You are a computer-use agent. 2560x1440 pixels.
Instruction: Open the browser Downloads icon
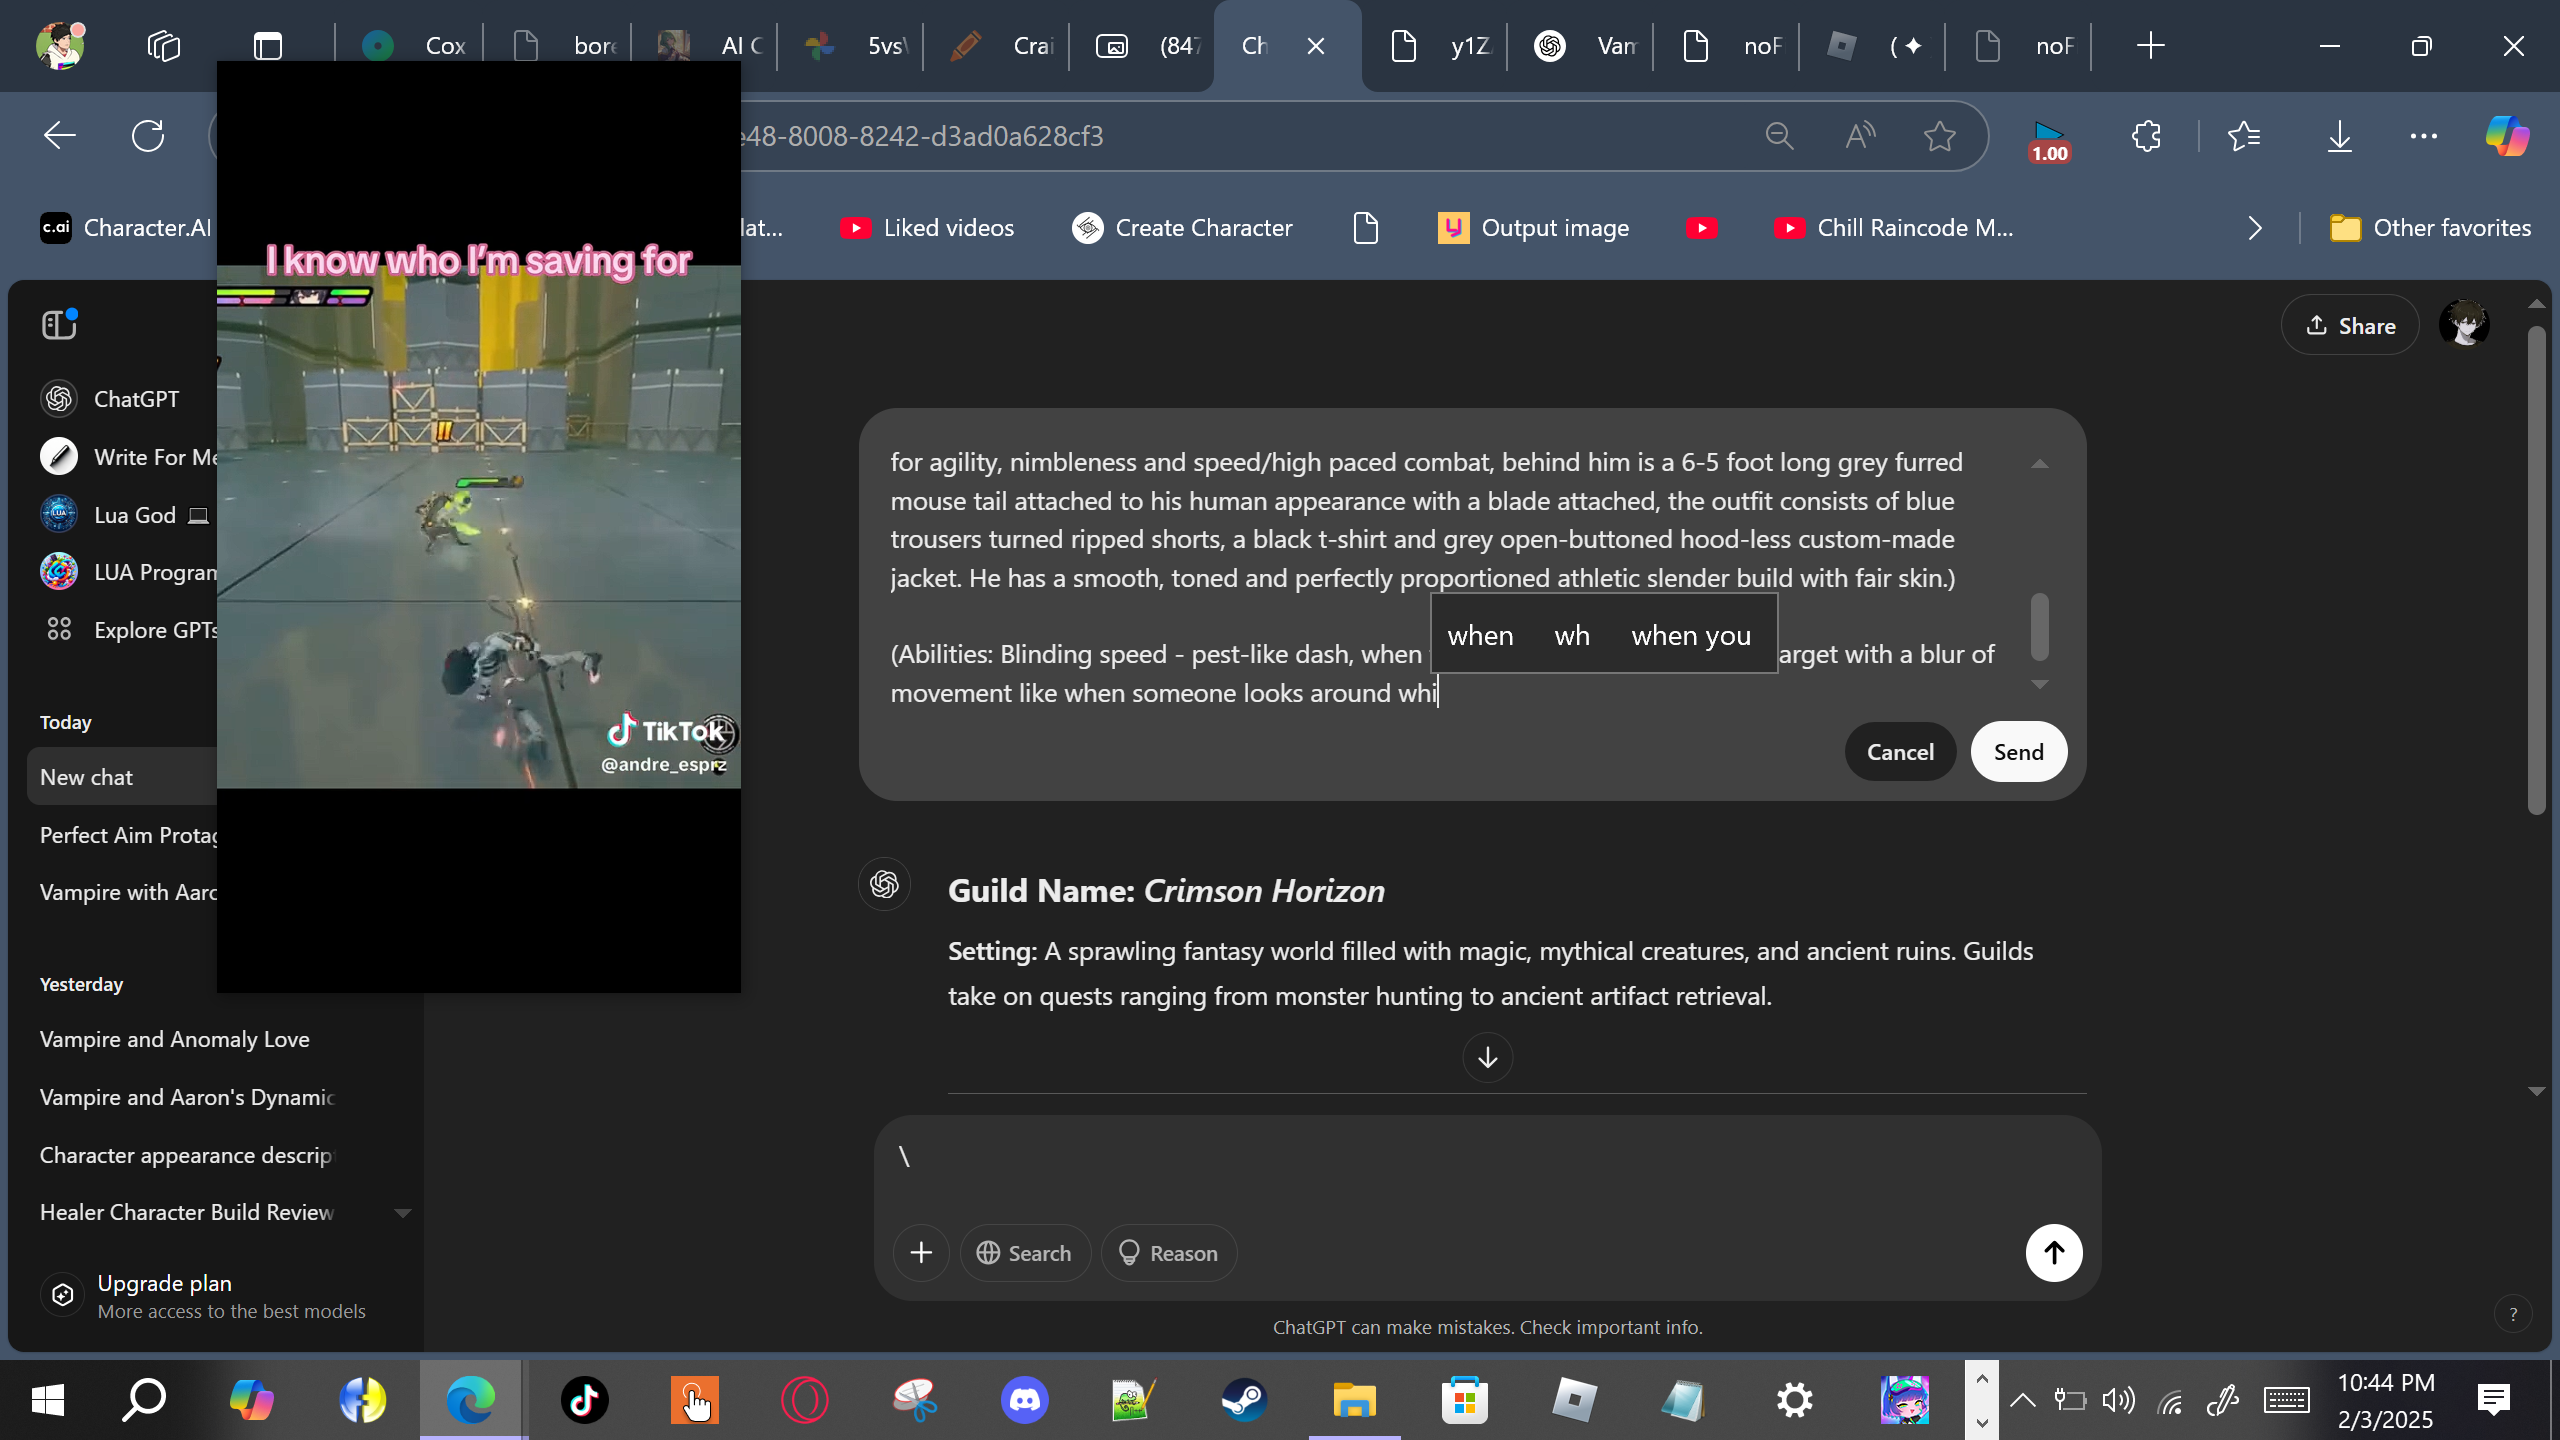(2340, 136)
